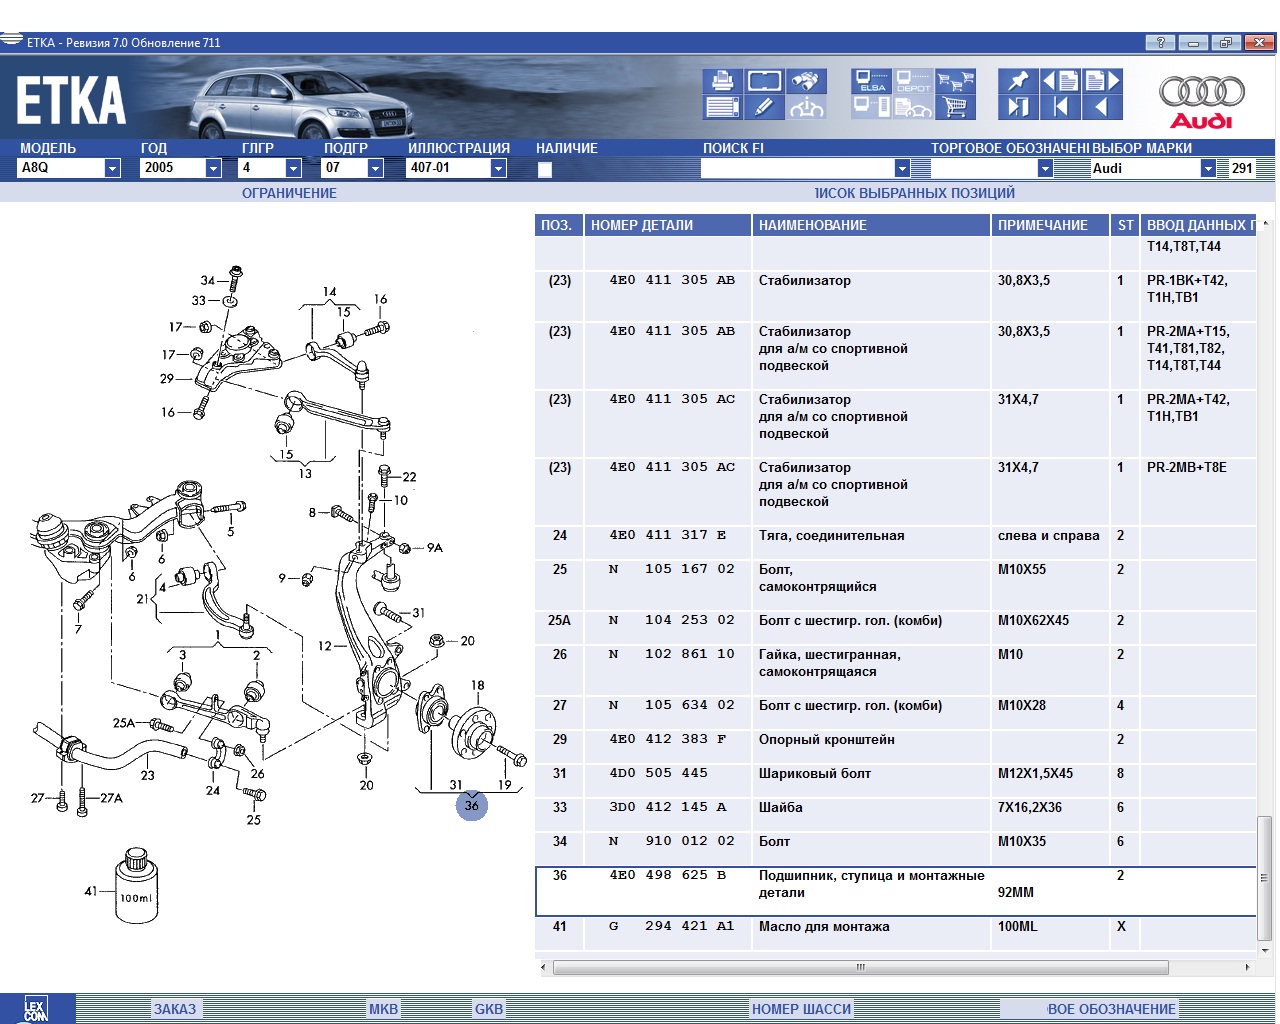
Task: Click the exit door icon
Action: pos(1018,107)
